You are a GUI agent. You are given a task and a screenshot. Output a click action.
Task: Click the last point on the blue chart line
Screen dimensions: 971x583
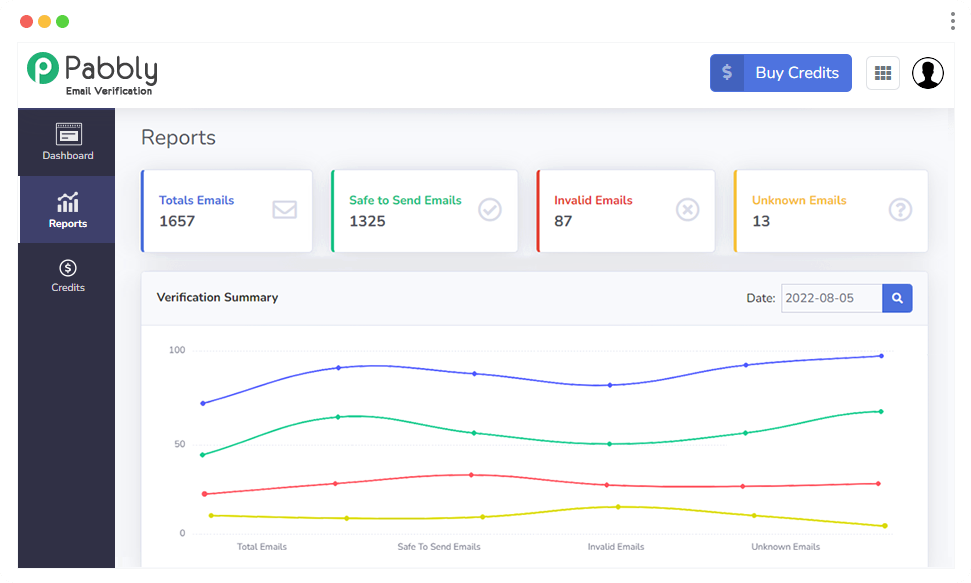tap(881, 356)
